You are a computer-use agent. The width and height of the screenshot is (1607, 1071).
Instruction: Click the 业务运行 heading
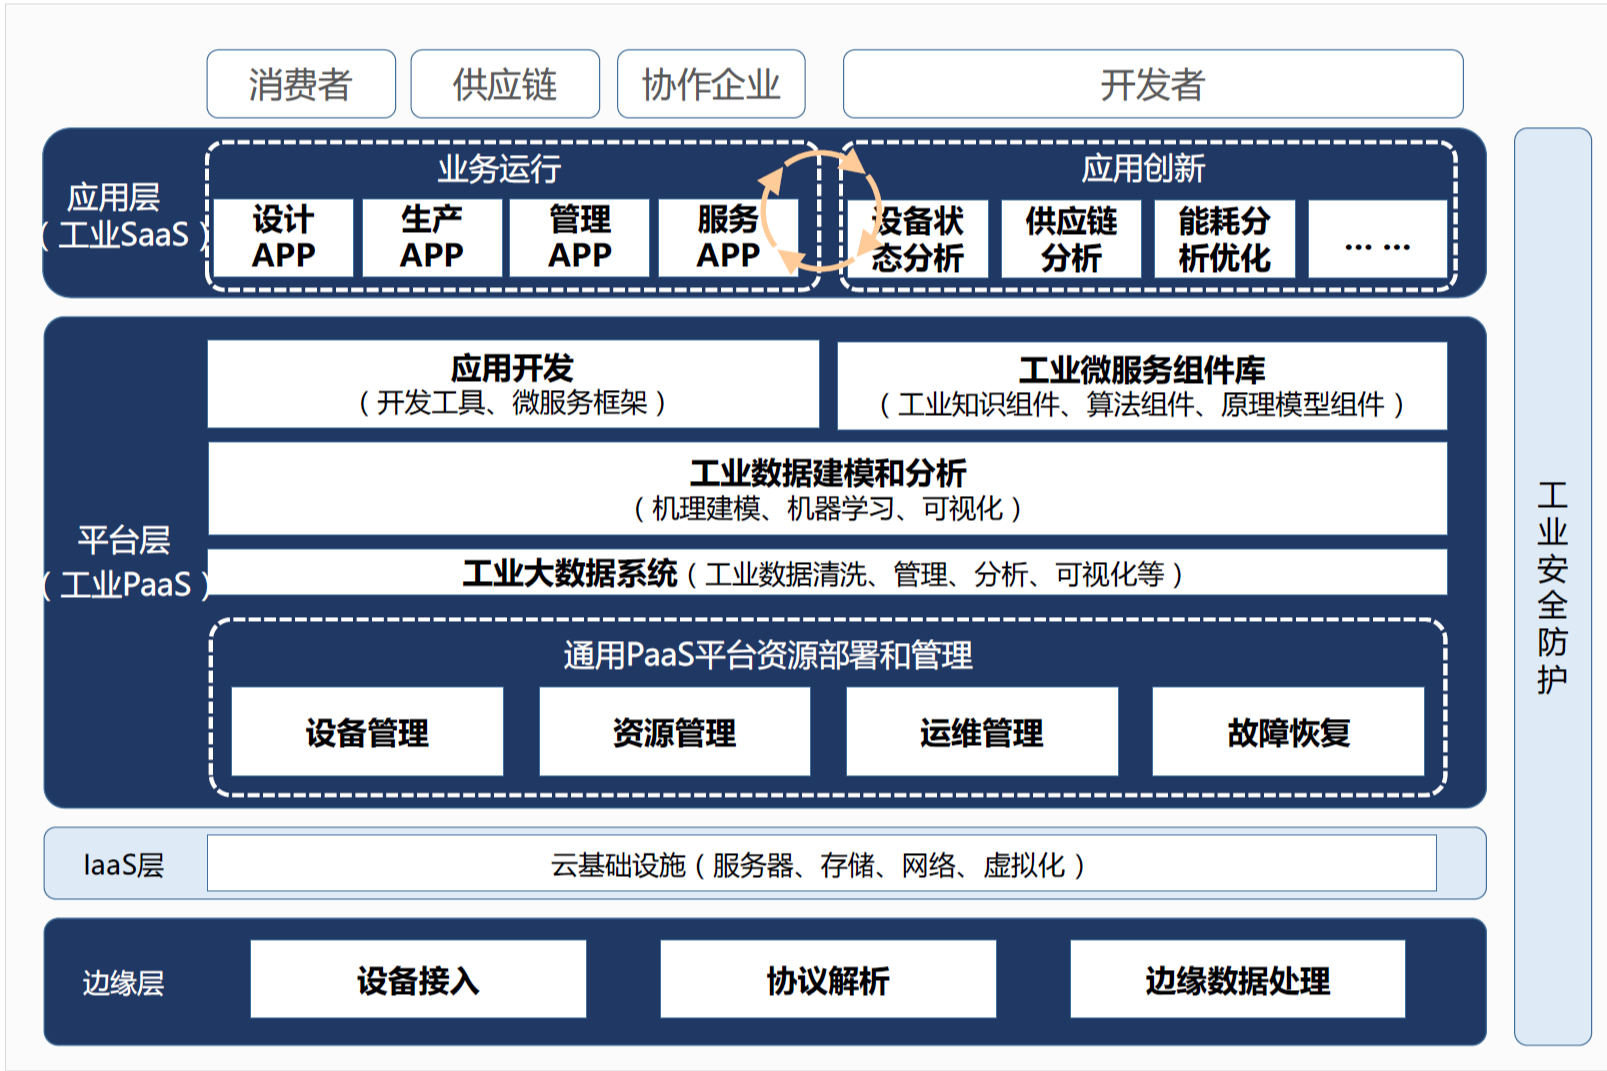[x=499, y=169]
